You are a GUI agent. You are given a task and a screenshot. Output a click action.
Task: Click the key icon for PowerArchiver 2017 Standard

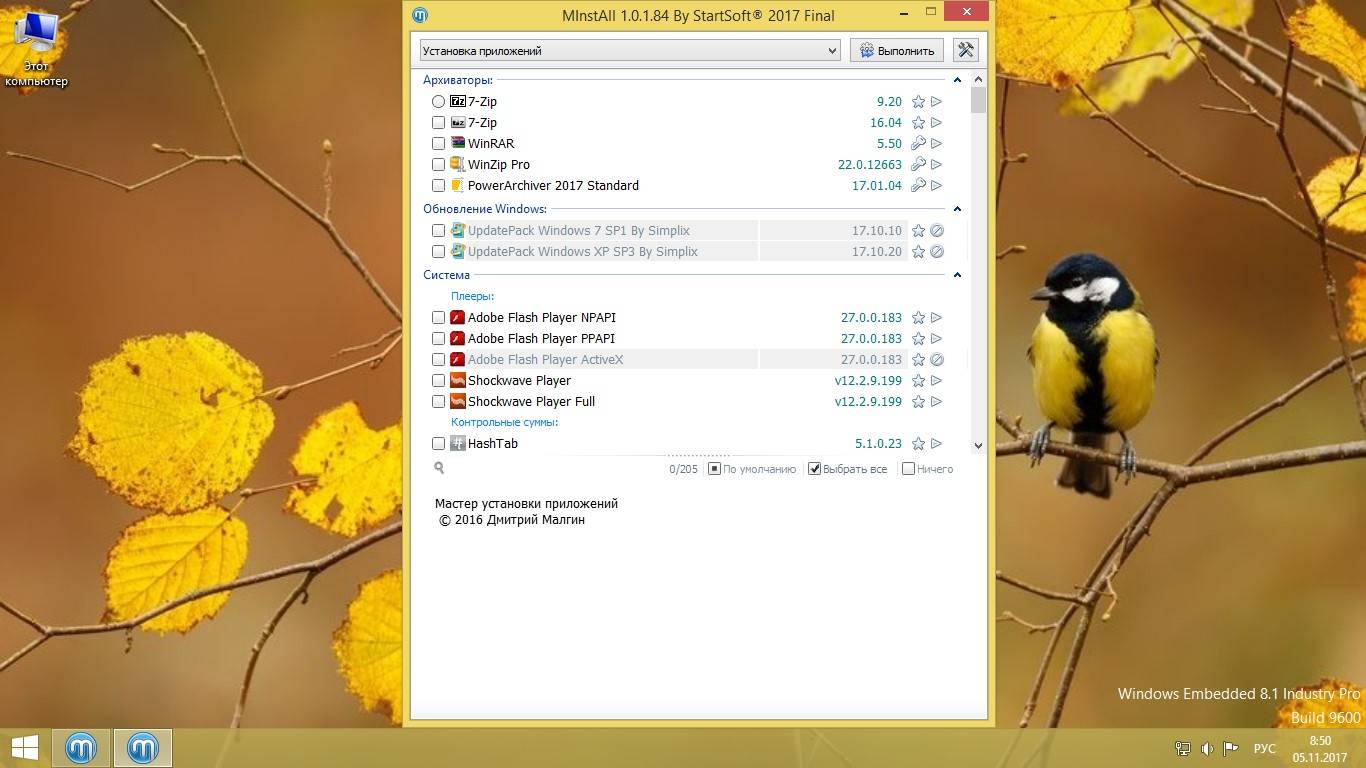(x=918, y=186)
